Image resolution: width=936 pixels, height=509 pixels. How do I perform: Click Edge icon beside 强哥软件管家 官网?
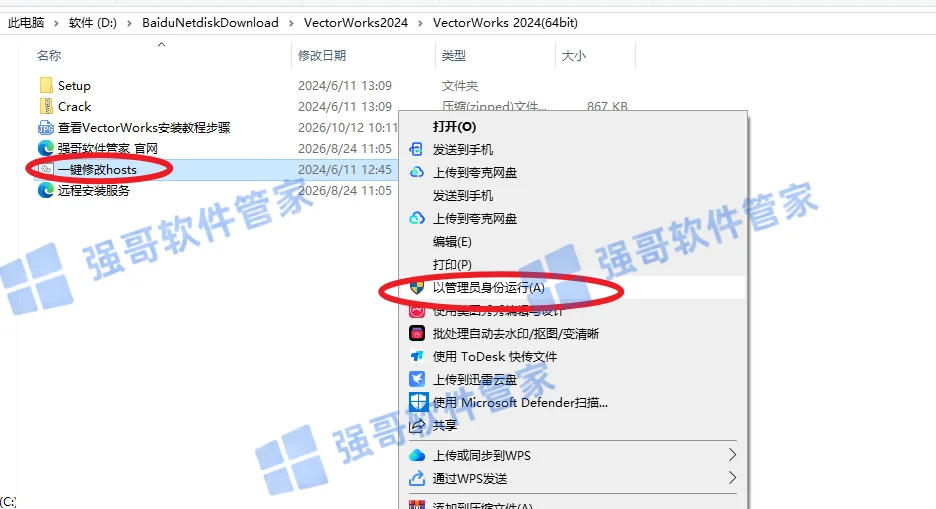pyautogui.click(x=46, y=148)
